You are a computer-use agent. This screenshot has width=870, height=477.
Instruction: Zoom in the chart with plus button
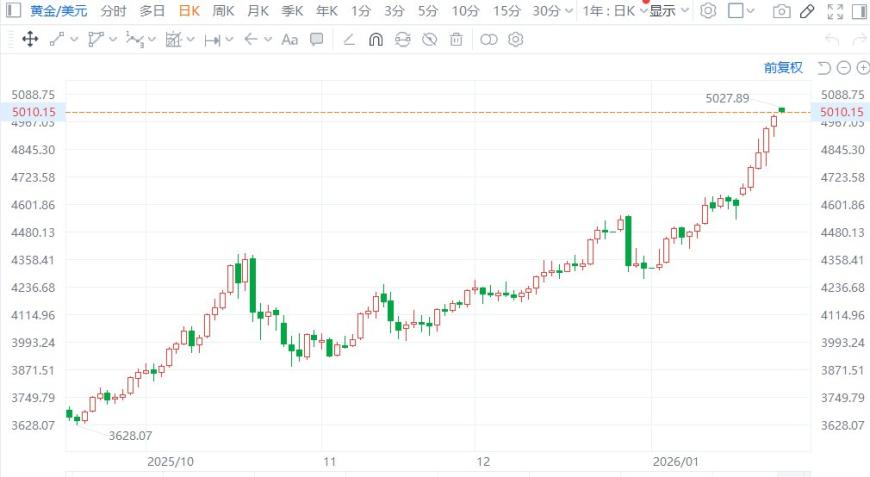861,68
